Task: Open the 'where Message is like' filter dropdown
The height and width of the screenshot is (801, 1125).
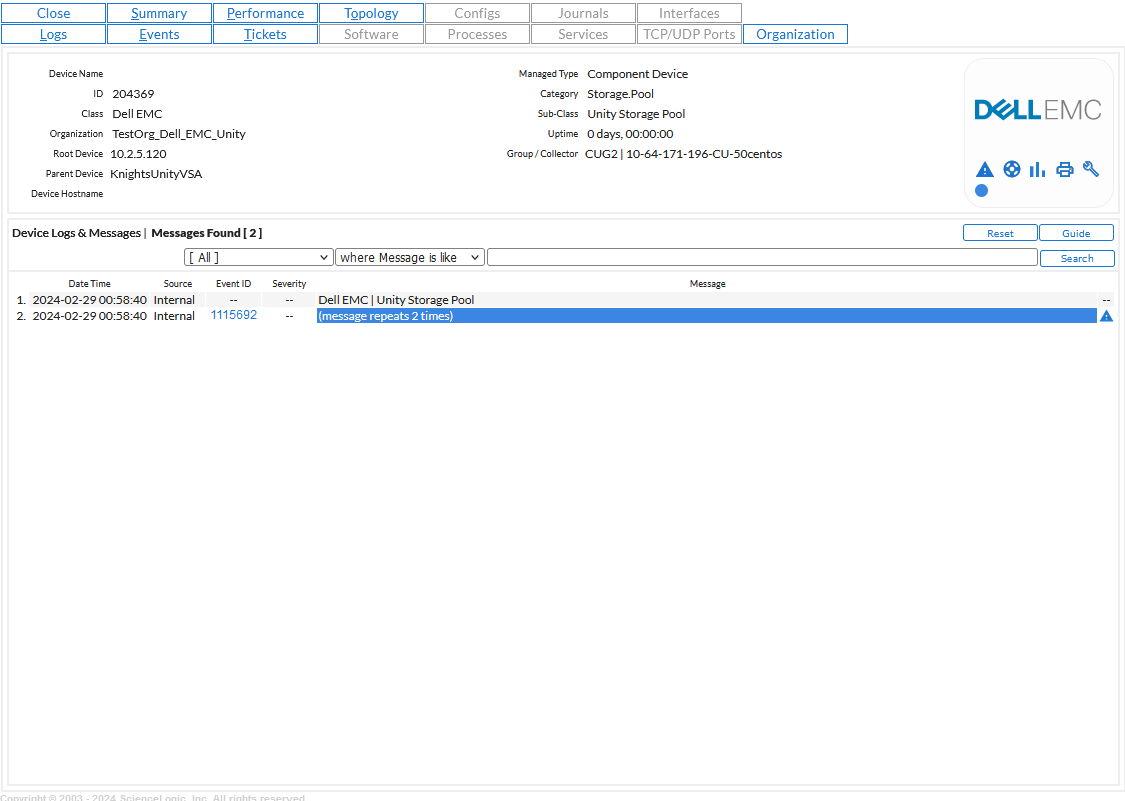Action: coord(409,257)
